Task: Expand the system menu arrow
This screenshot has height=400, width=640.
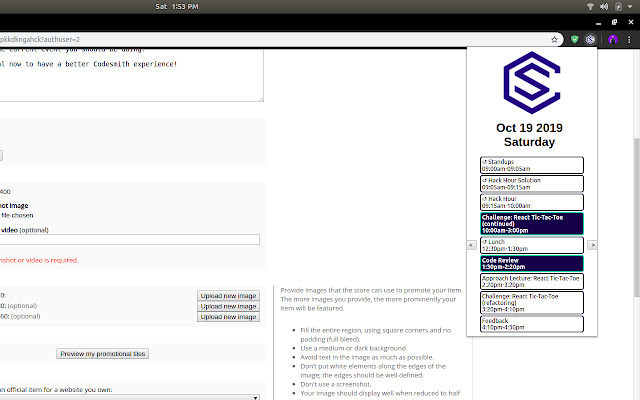Action: click(630, 7)
